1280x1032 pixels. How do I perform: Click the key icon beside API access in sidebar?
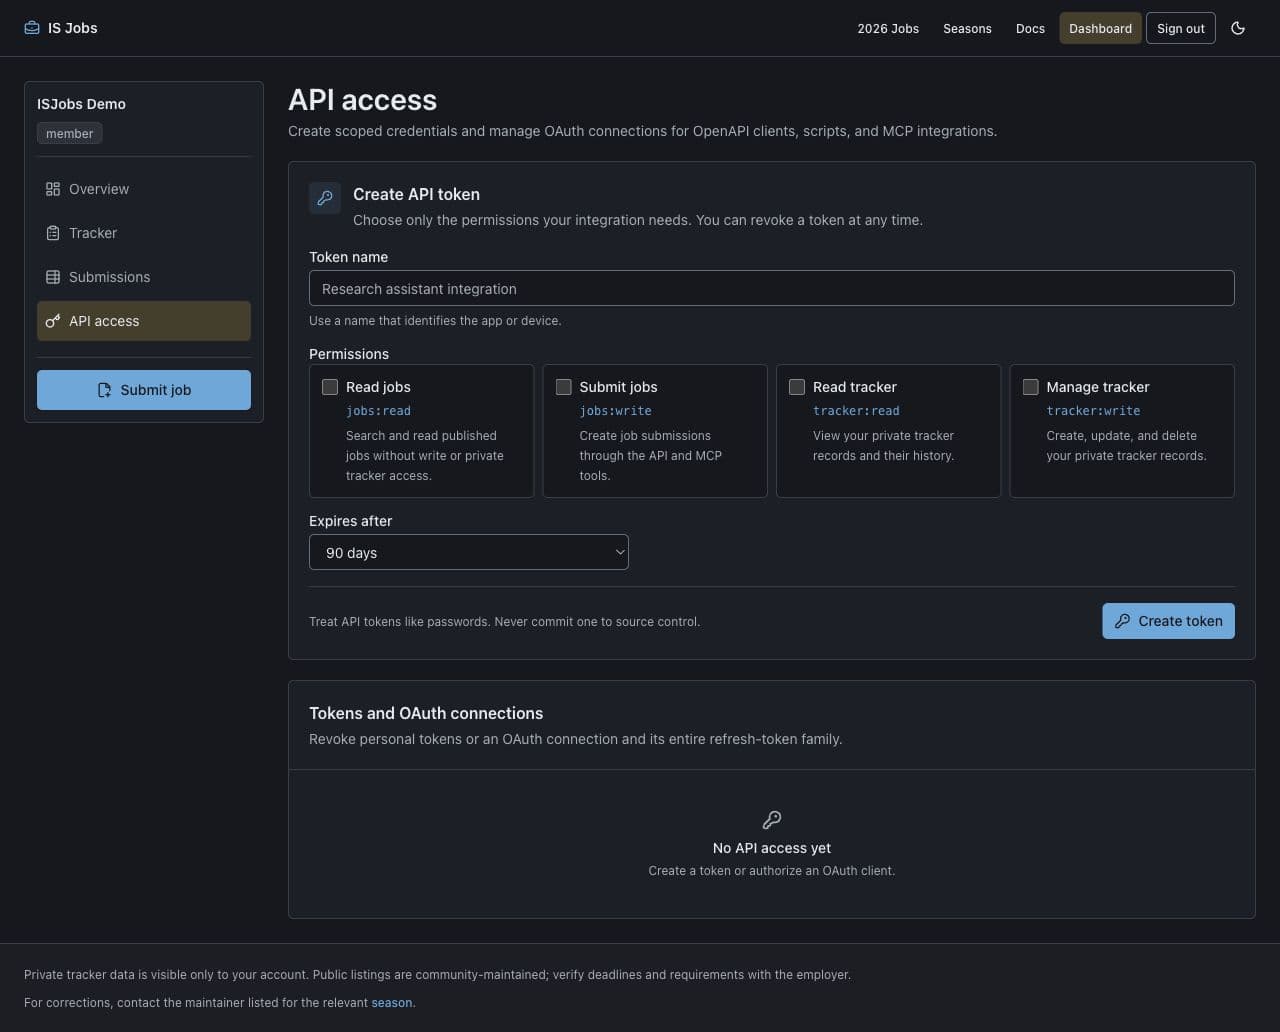coord(53,321)
